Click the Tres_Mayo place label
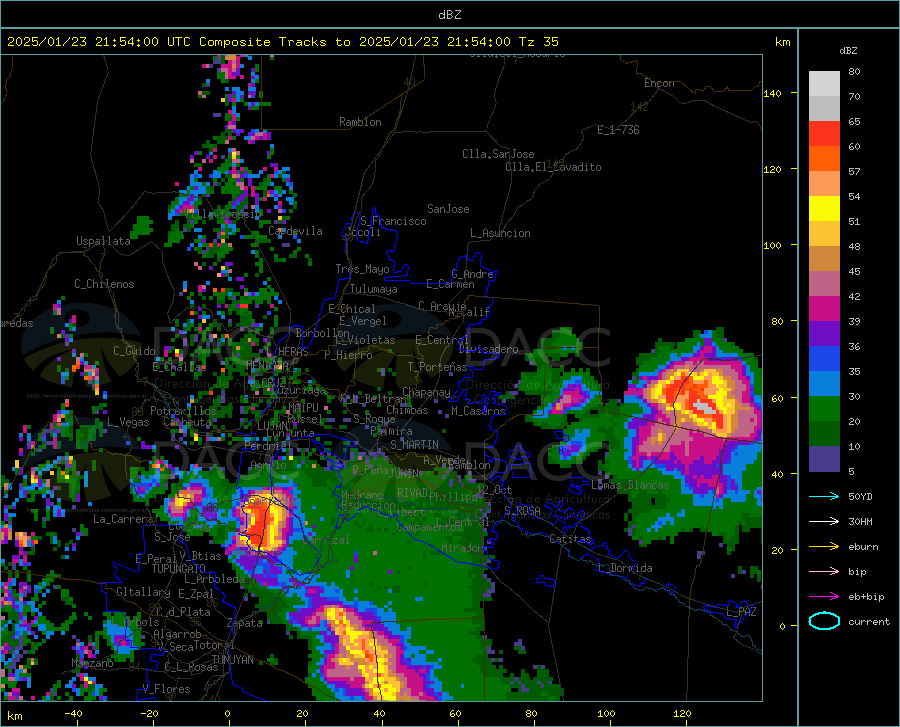This screenshot has height=727, width=900. tap(362, 269)
